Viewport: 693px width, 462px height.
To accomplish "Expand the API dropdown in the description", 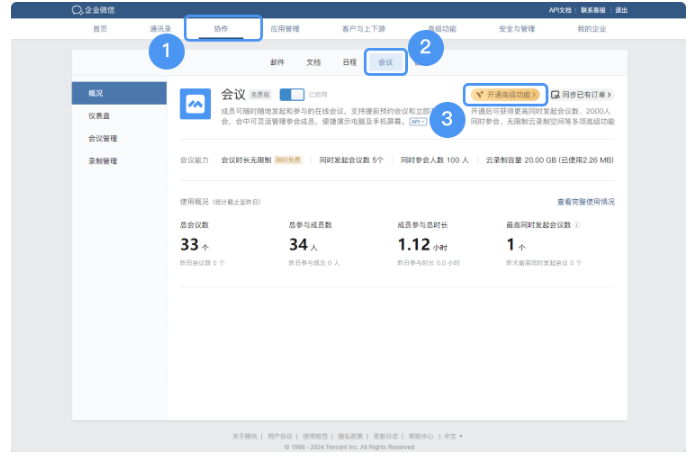I will click(418, 122).
